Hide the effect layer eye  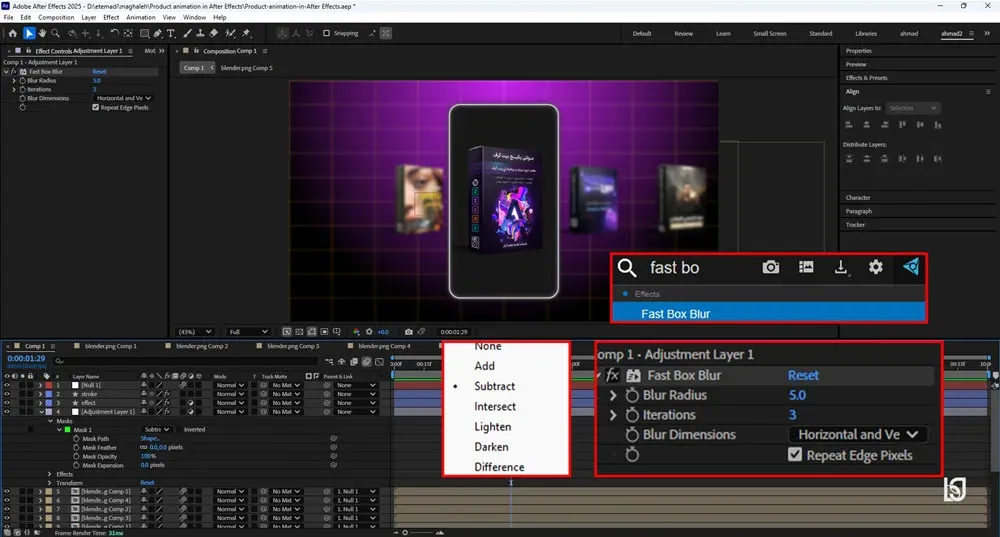(7, 403)
